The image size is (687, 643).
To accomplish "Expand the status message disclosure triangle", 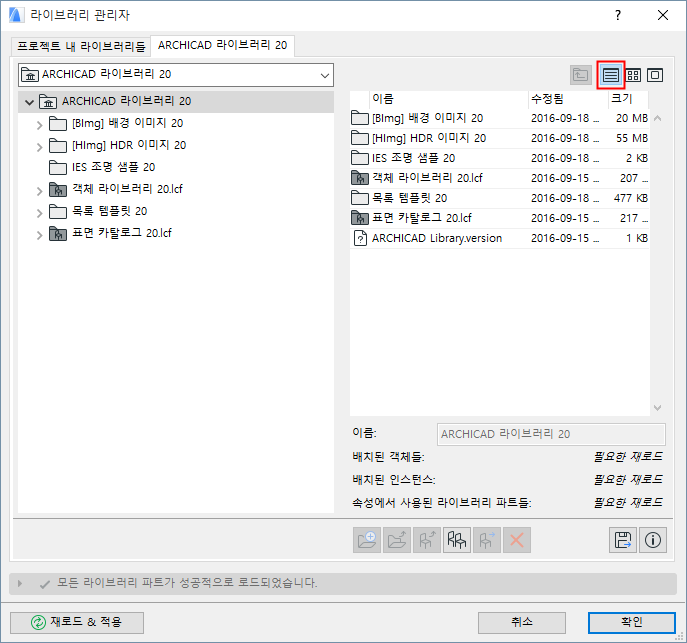I will [20, 583].
